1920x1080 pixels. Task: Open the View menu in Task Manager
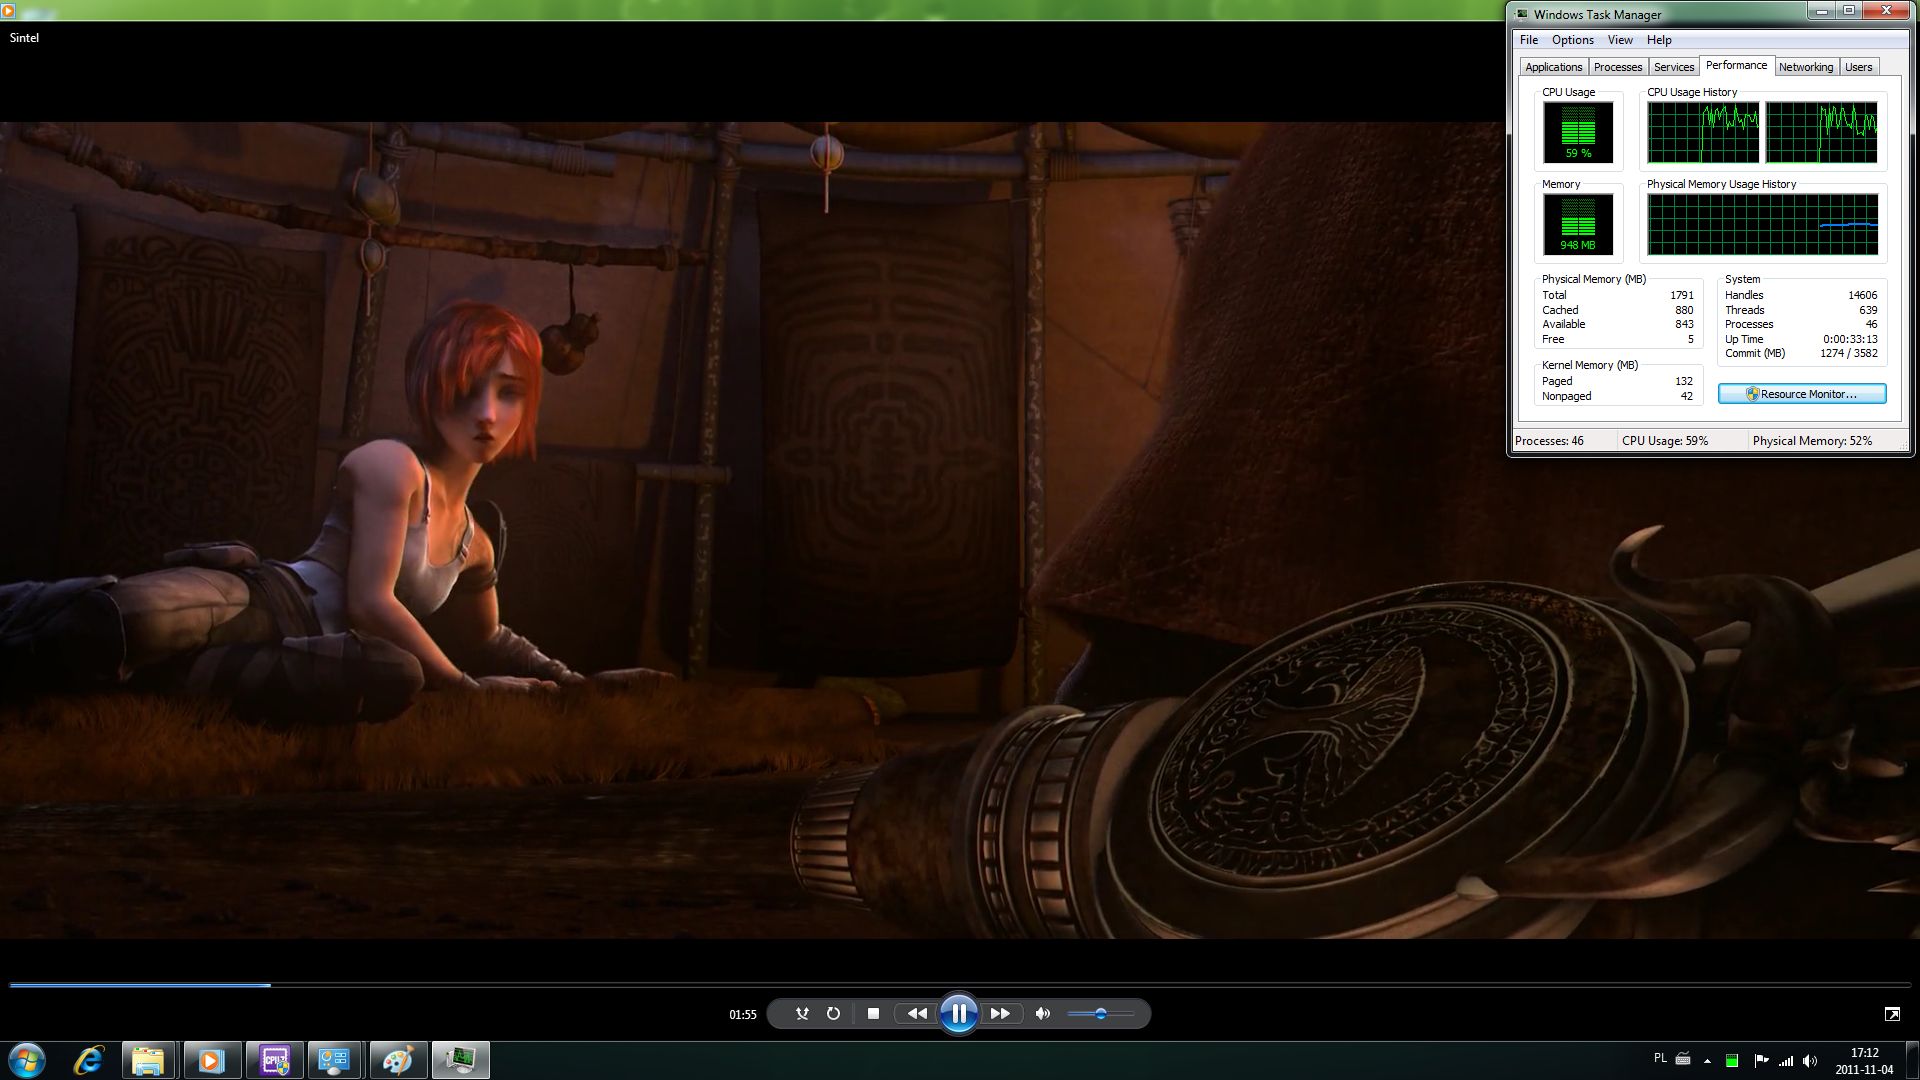[x=1620, y=40]
